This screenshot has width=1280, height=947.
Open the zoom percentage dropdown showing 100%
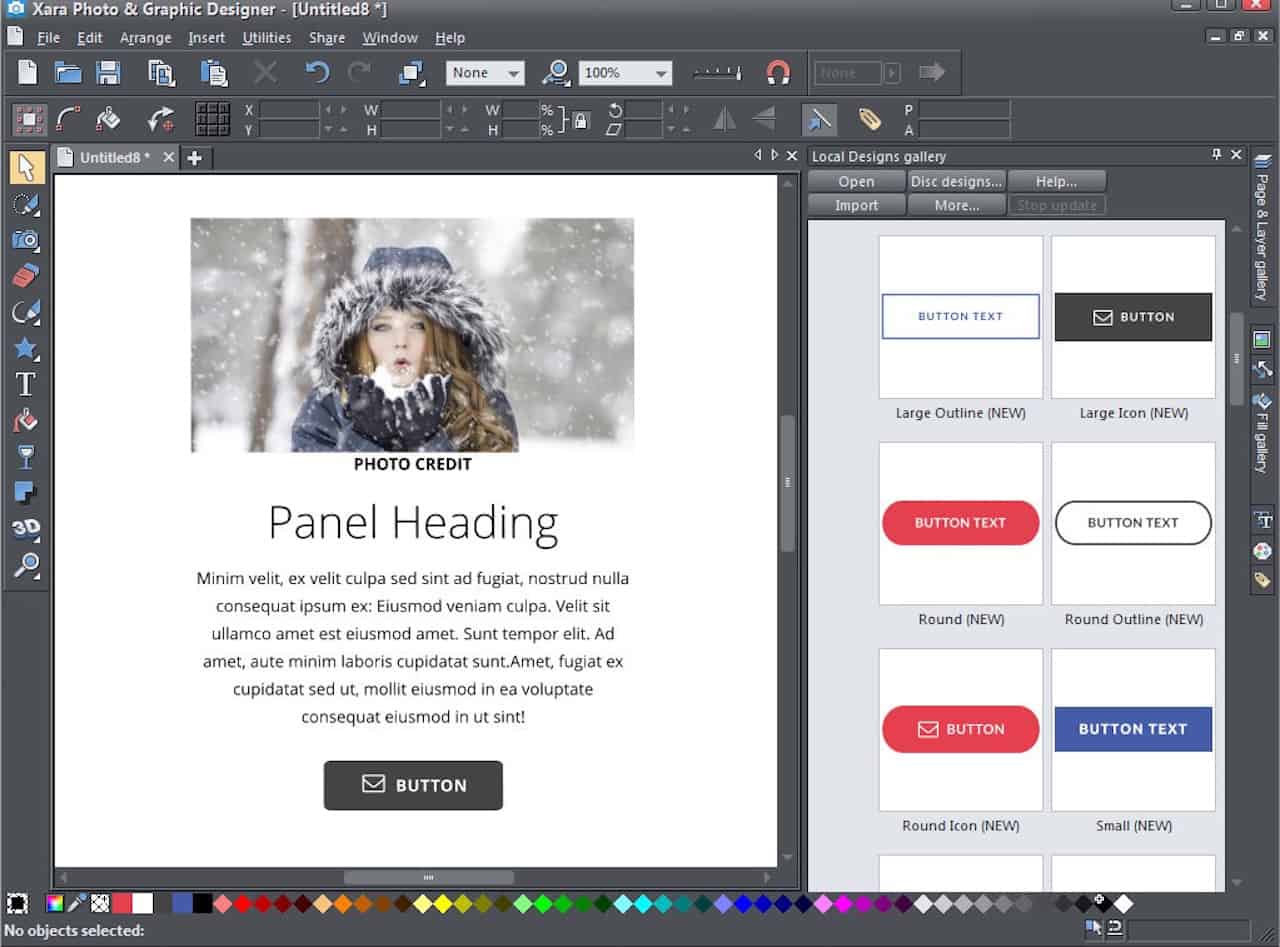click(x=624, y=73)
